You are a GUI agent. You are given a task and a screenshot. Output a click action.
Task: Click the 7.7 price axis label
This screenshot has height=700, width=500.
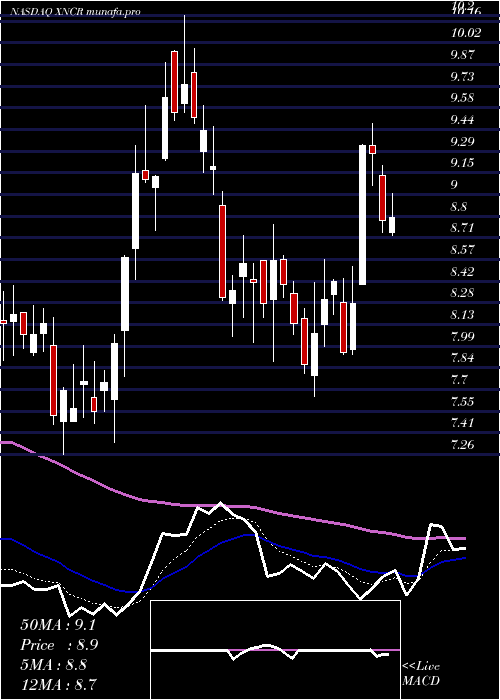(459, 380)
